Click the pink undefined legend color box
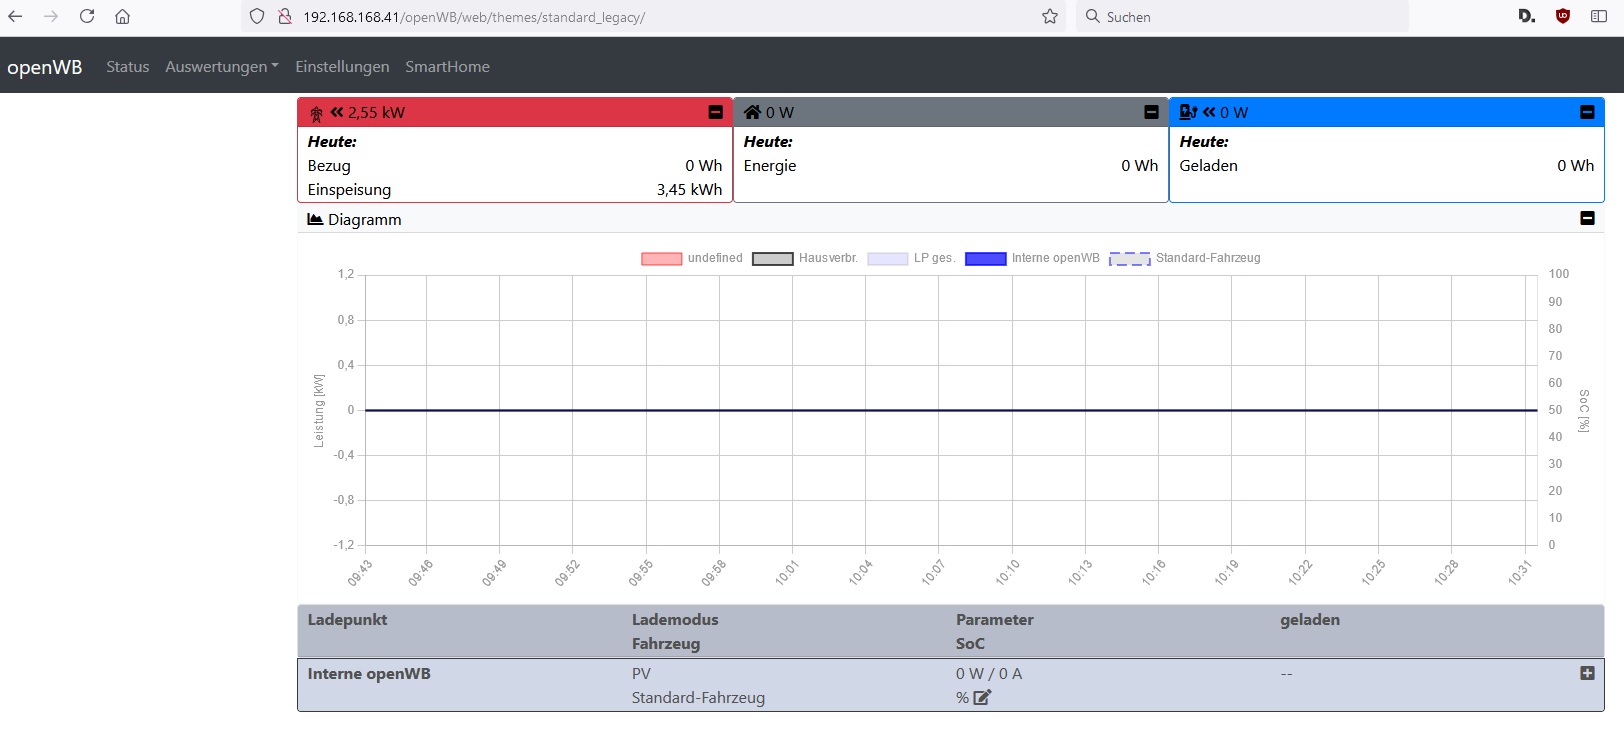 pyautogui.click(x=661, y=259)
